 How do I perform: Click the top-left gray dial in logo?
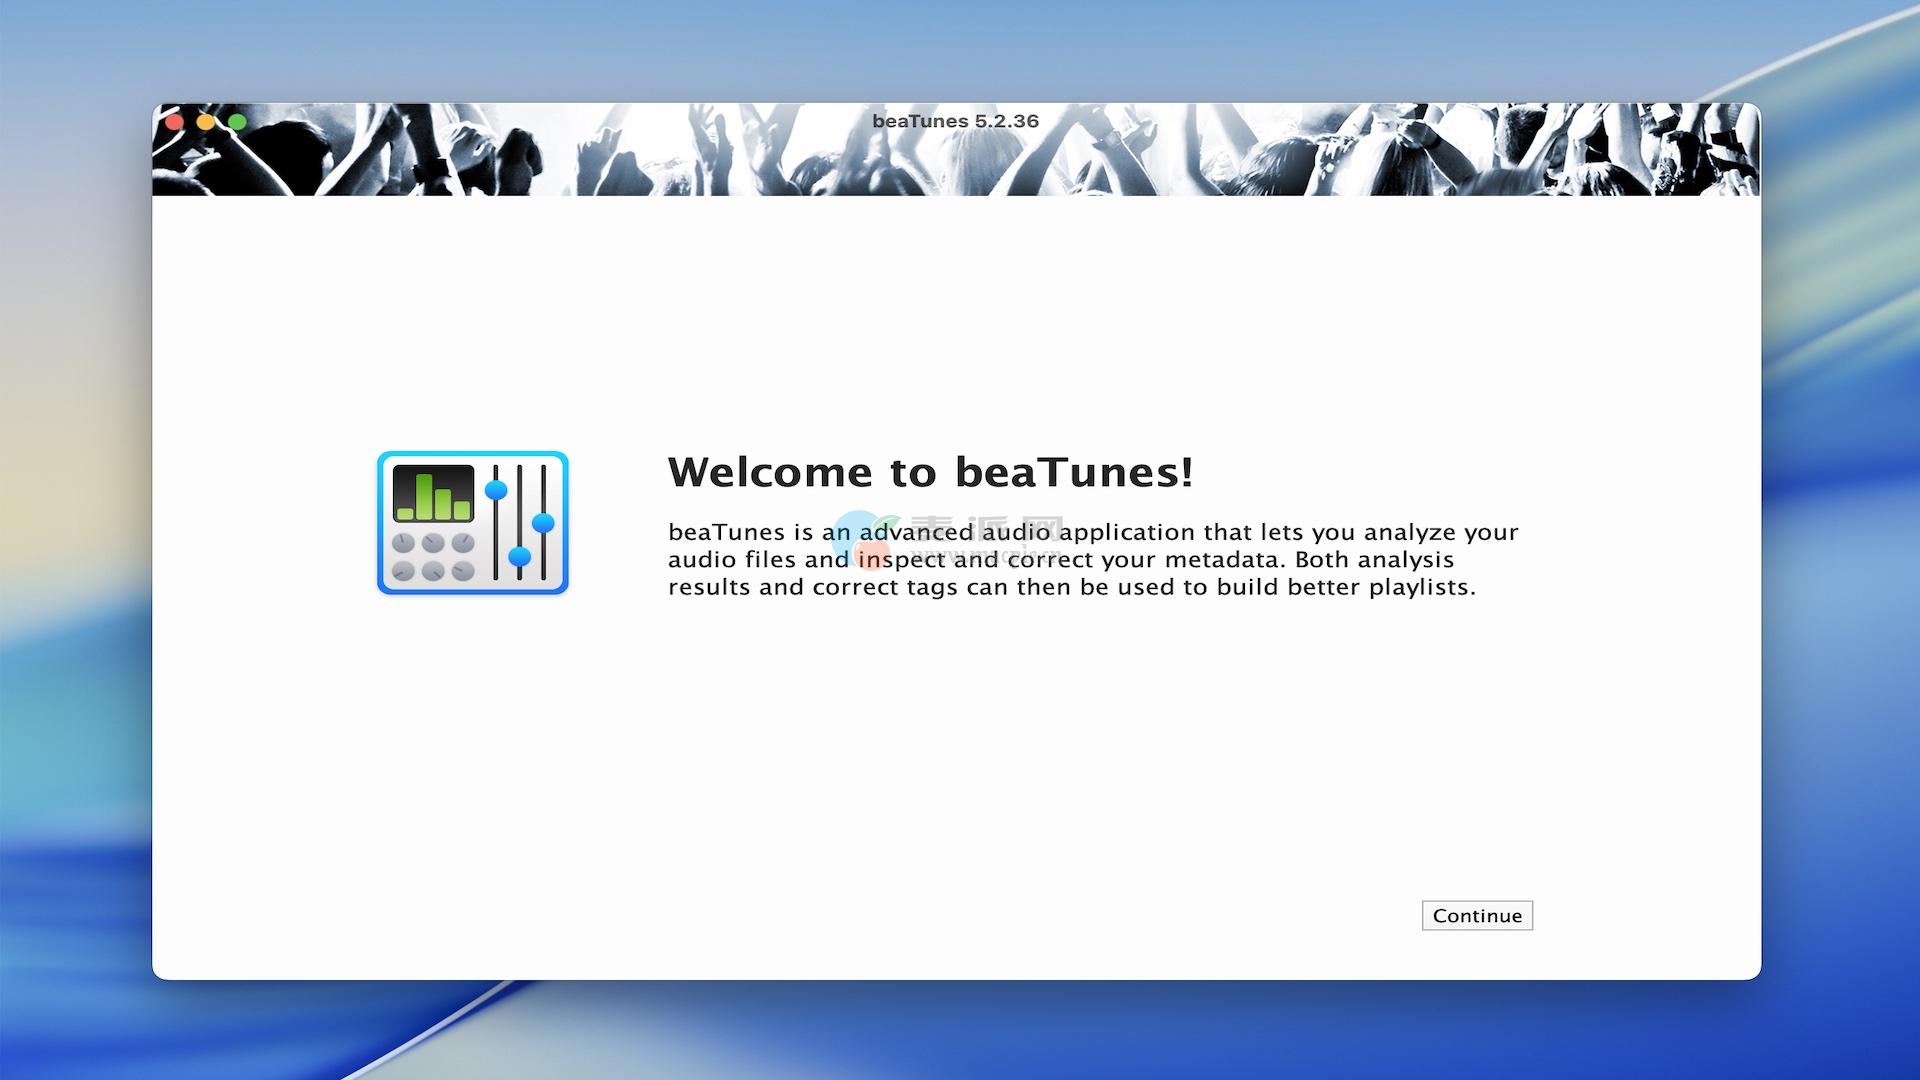tap(403, 543)
